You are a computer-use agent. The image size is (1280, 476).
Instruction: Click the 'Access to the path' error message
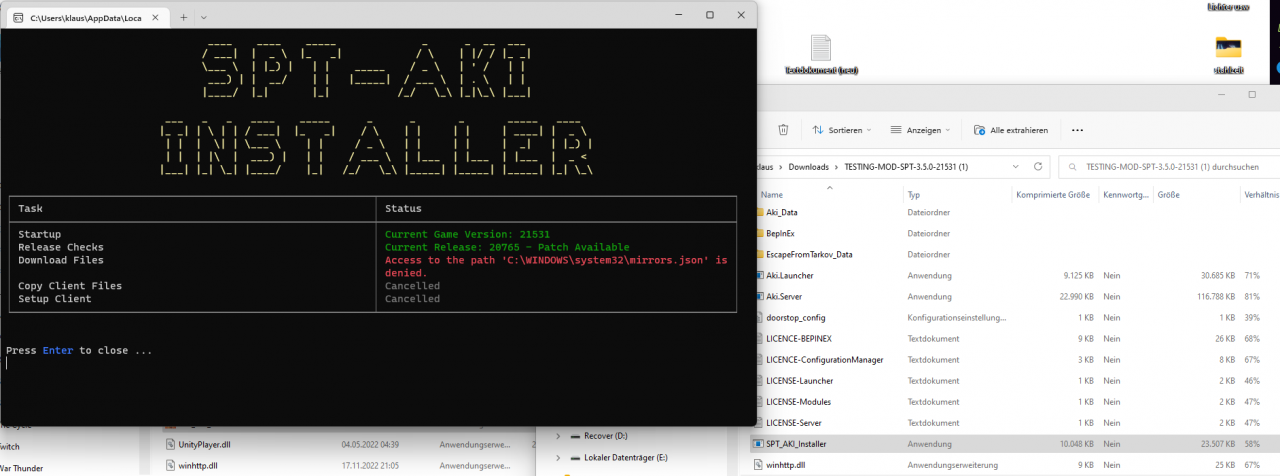pos(556,266)
